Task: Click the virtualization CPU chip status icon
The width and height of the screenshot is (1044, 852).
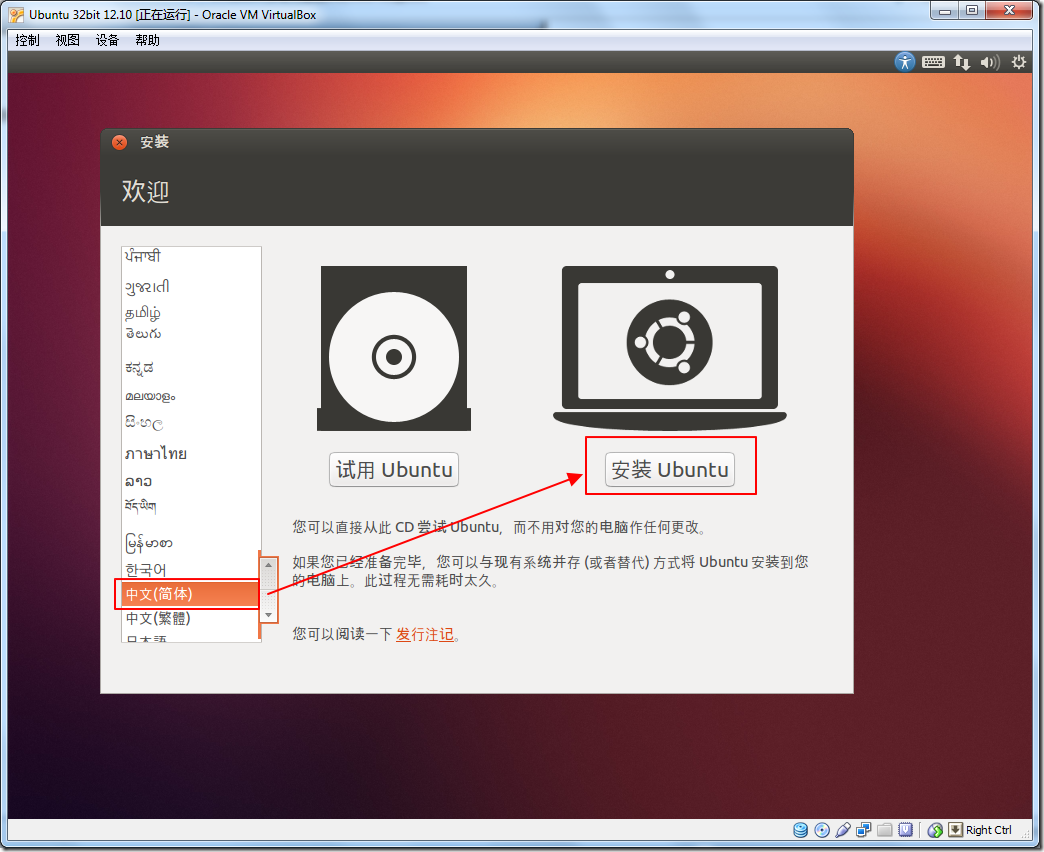Action: coord(906,829)
